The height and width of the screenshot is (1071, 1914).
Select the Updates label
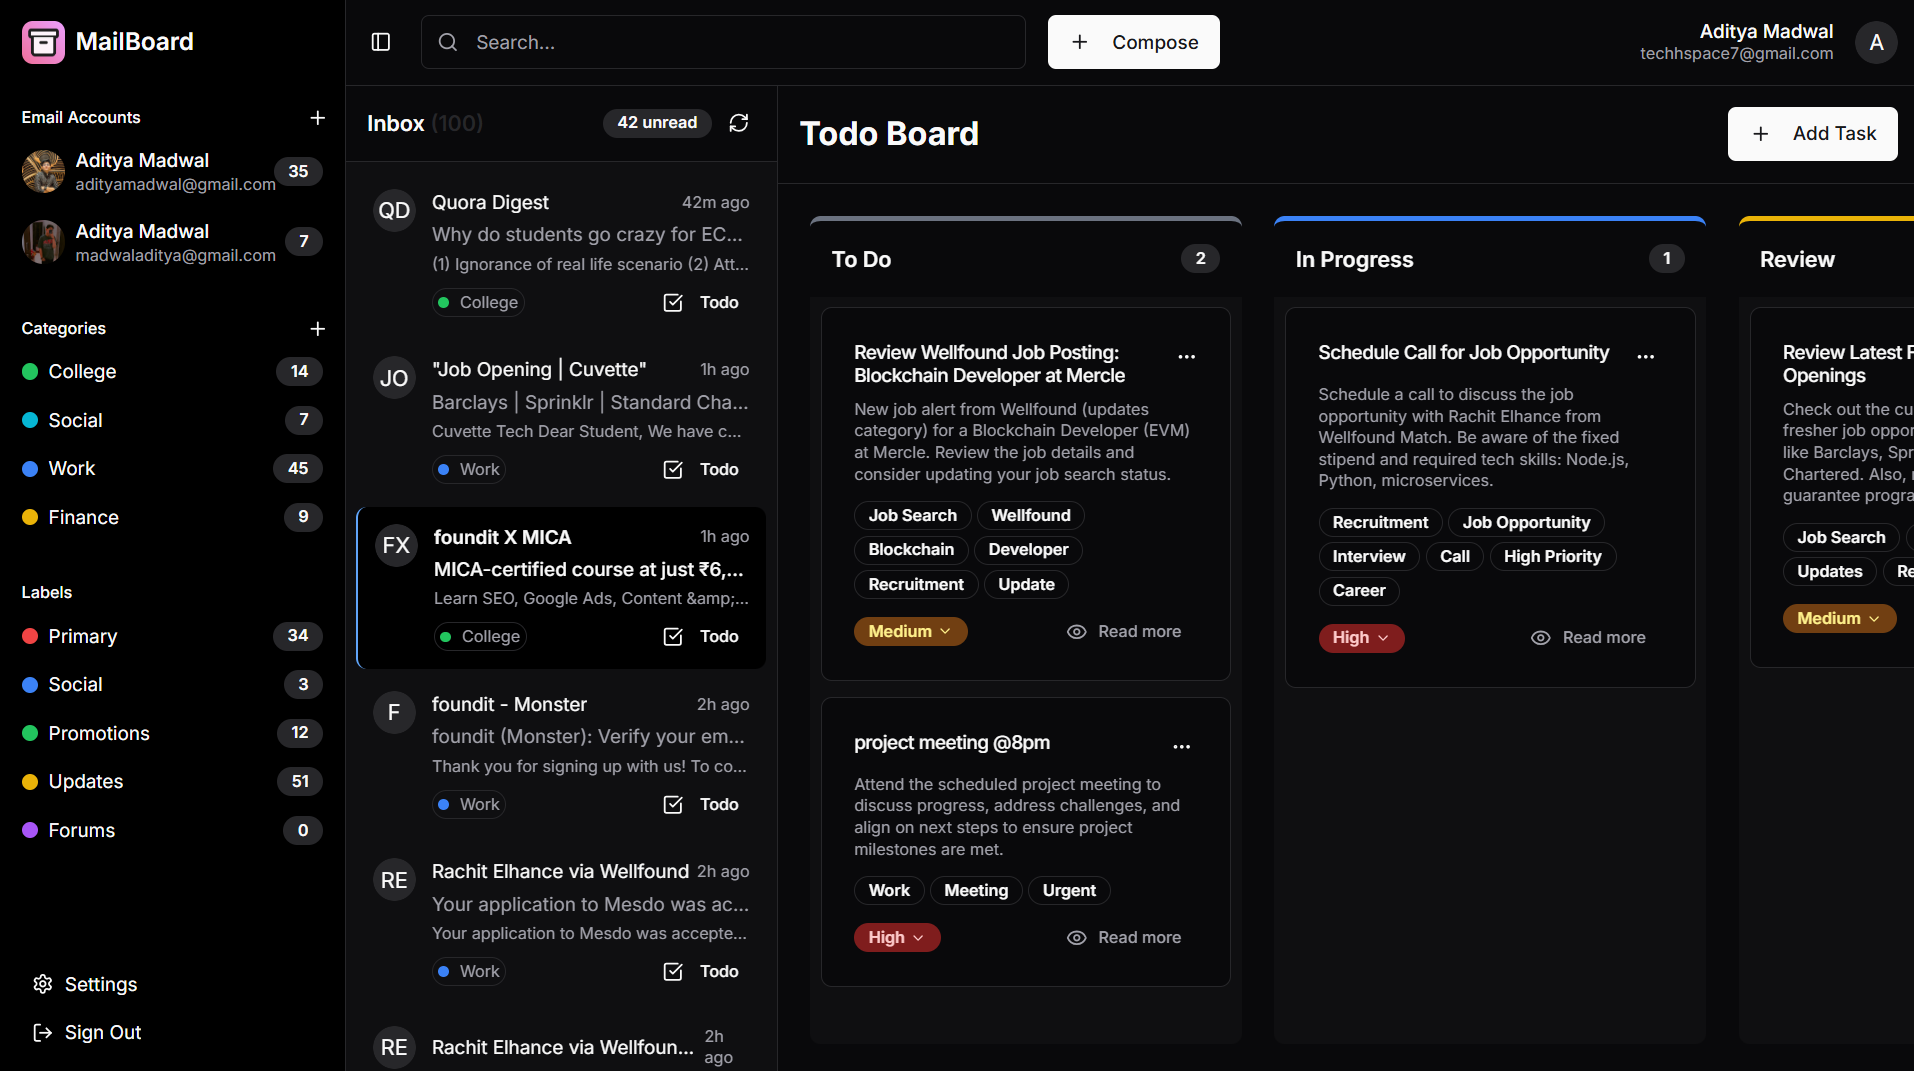pyautogui.click(x=172, y=782)
